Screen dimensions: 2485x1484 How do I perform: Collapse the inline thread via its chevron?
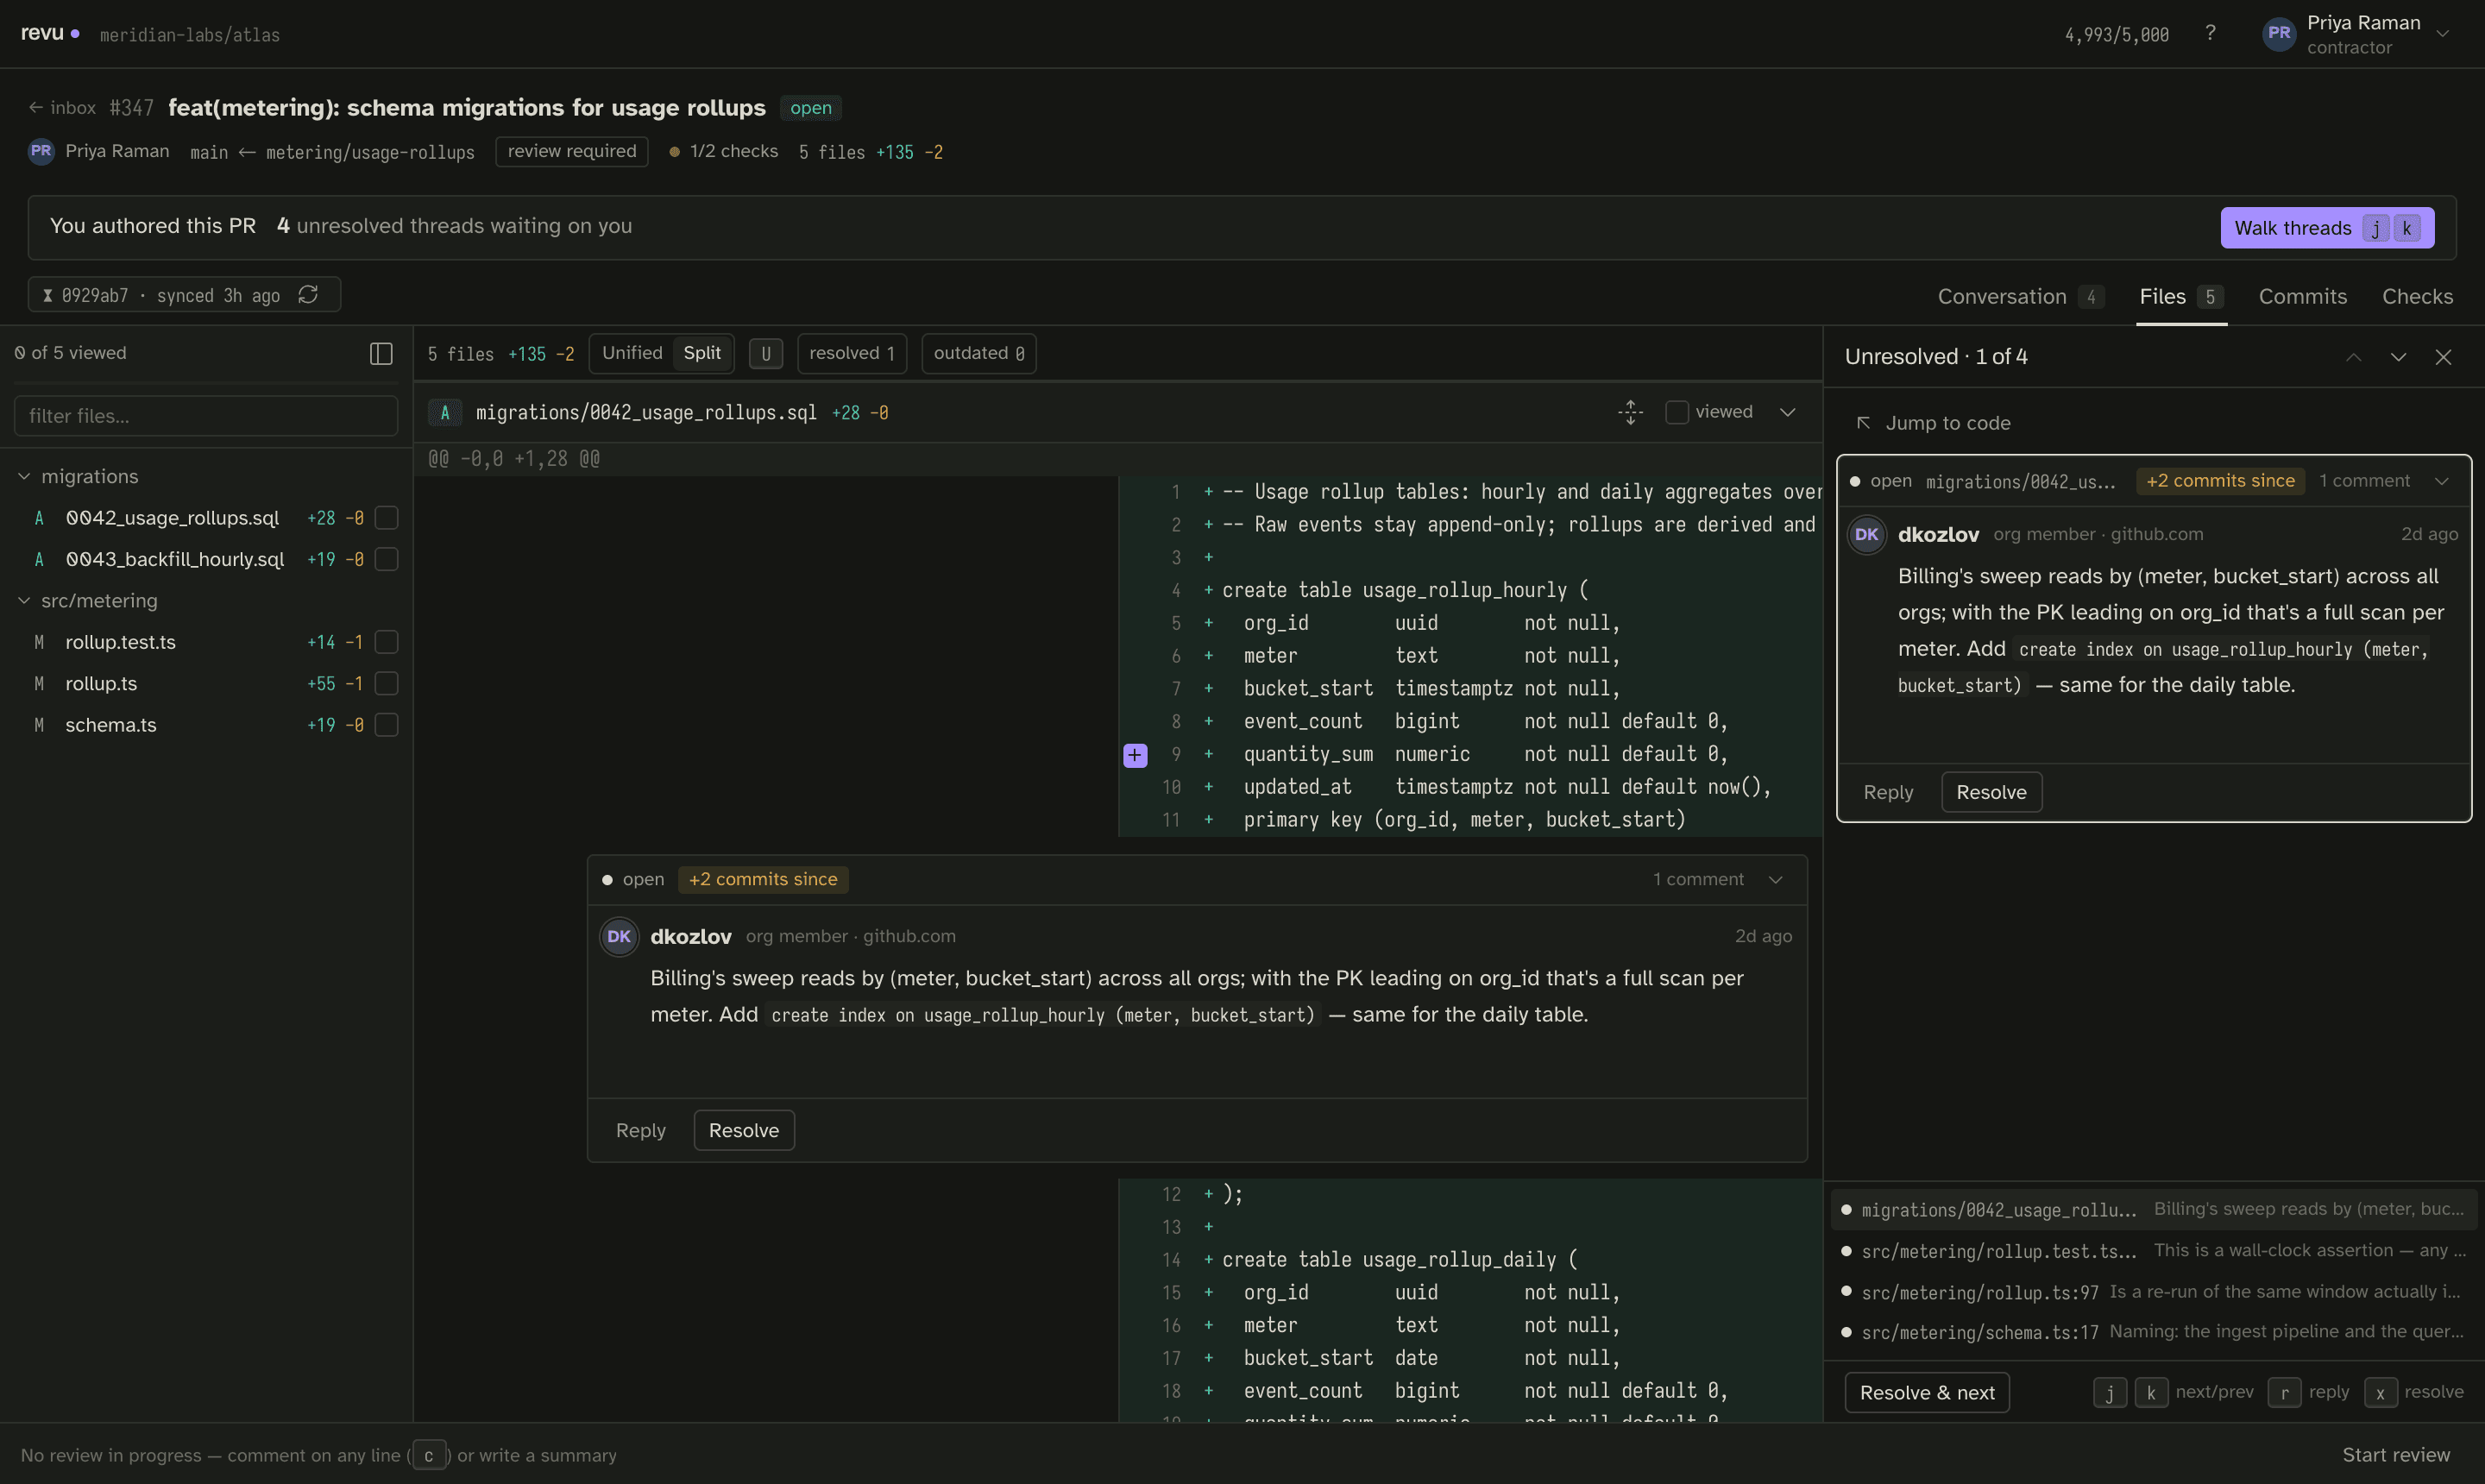1776,879
